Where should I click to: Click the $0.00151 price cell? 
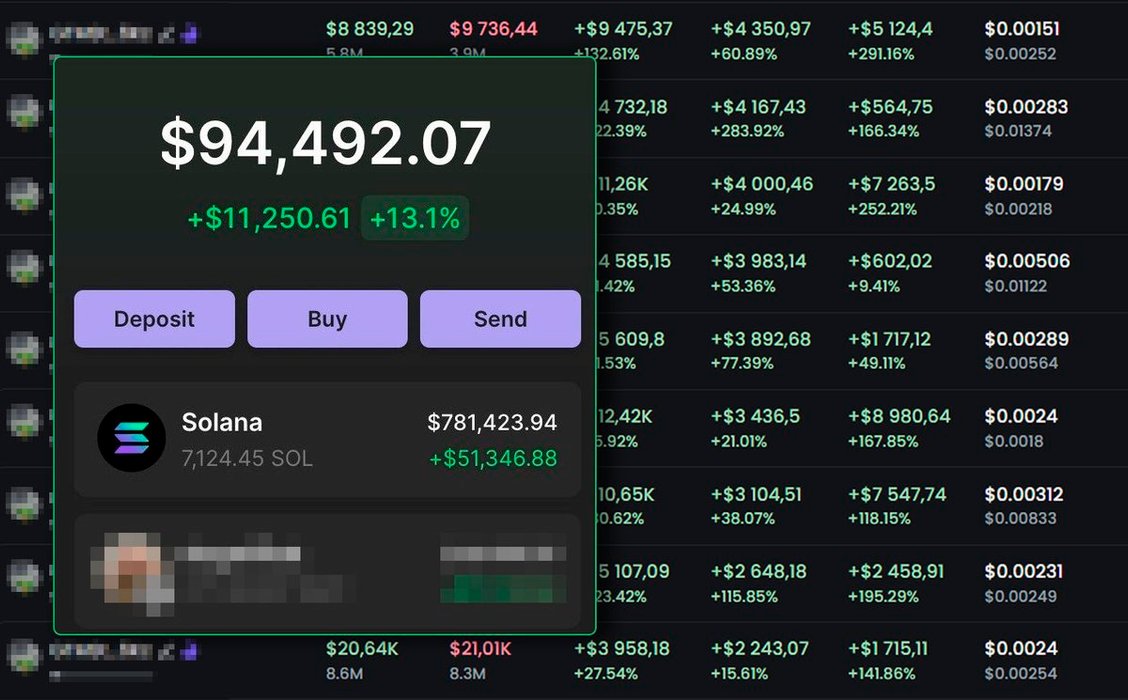tap(1021, 29)
